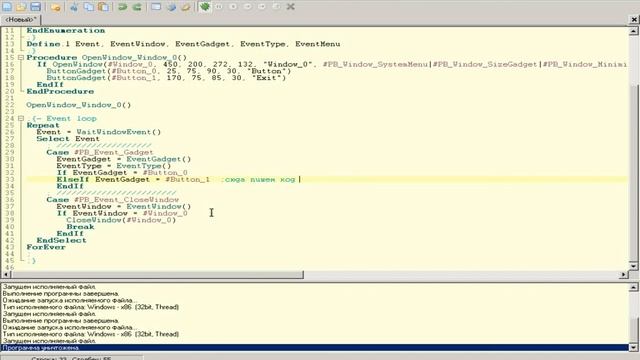The image size is (640, 360).
Task: Click line number 46 in gutter
Action: (x=9, y=267)
